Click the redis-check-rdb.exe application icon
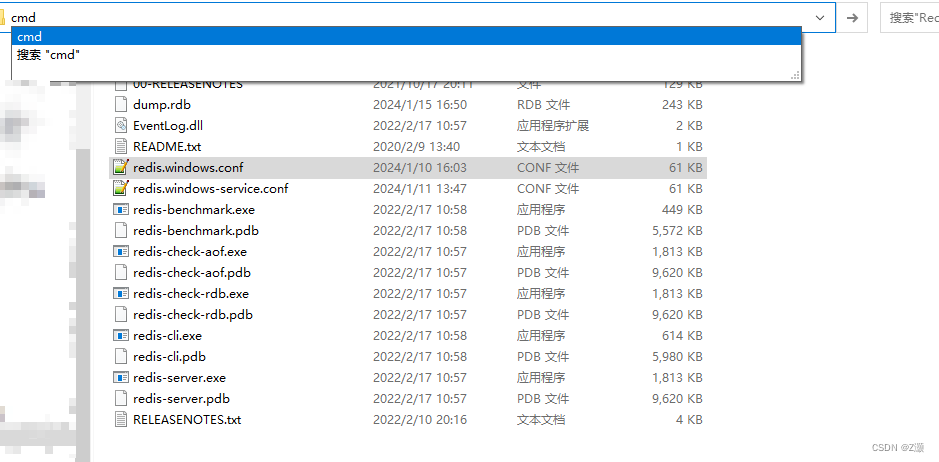Viewport: 939px width, 462px height. (x=122, y=294)
